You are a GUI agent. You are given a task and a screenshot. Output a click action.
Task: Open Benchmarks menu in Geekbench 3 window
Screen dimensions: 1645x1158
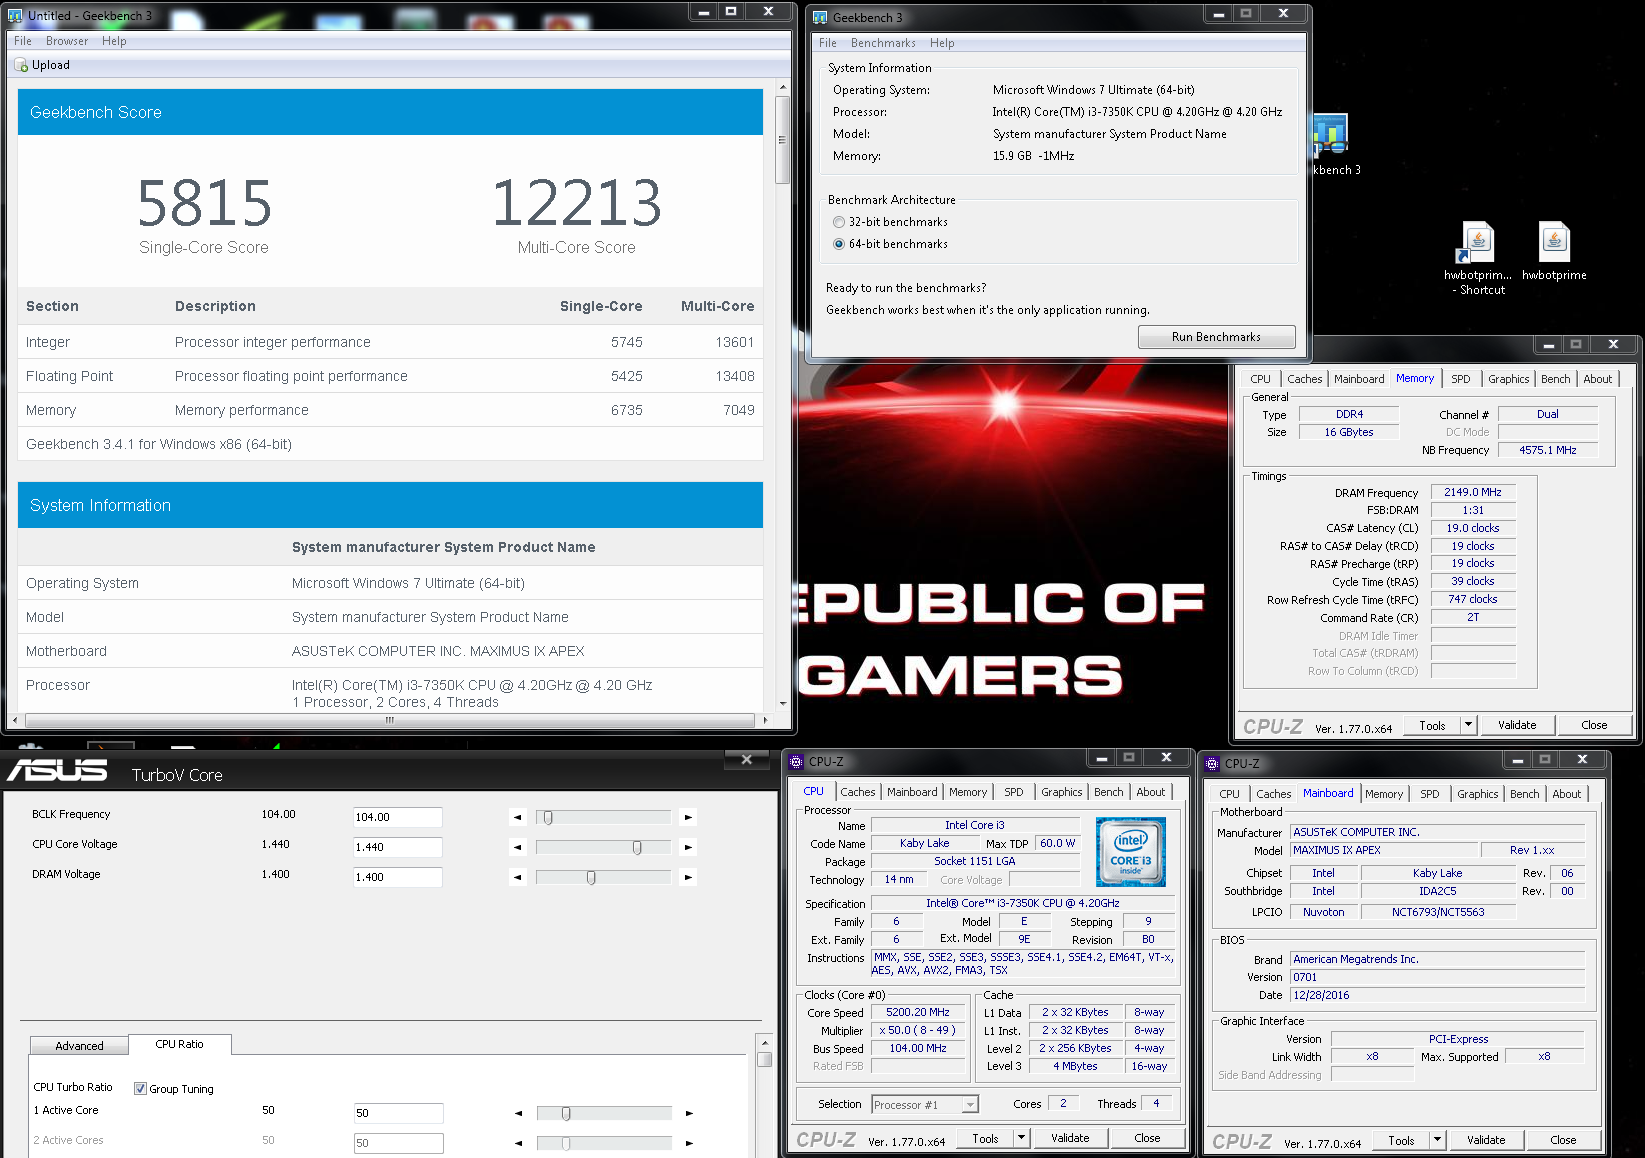(x=883, y=43)
